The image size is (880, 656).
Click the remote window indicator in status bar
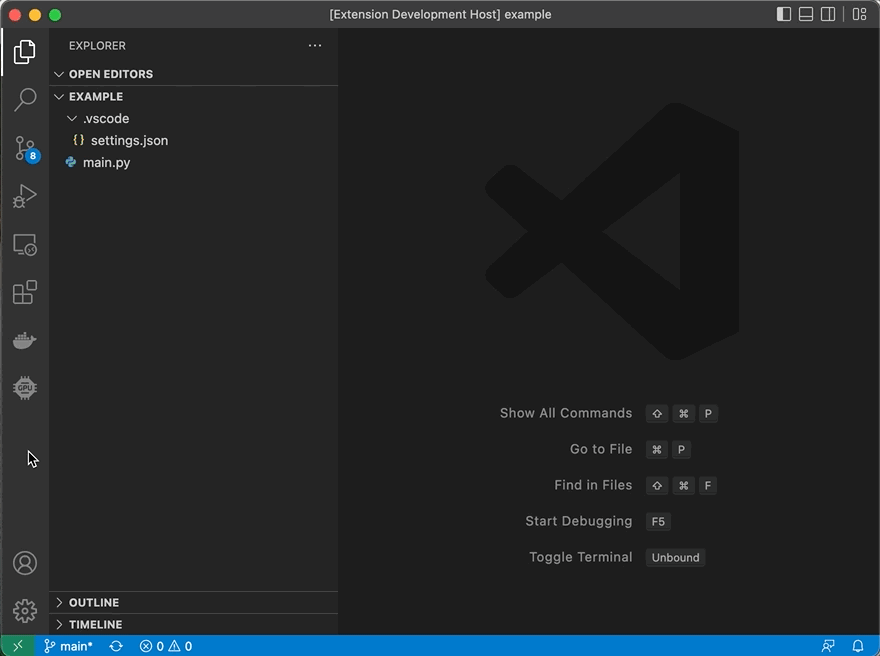point(17,646)
